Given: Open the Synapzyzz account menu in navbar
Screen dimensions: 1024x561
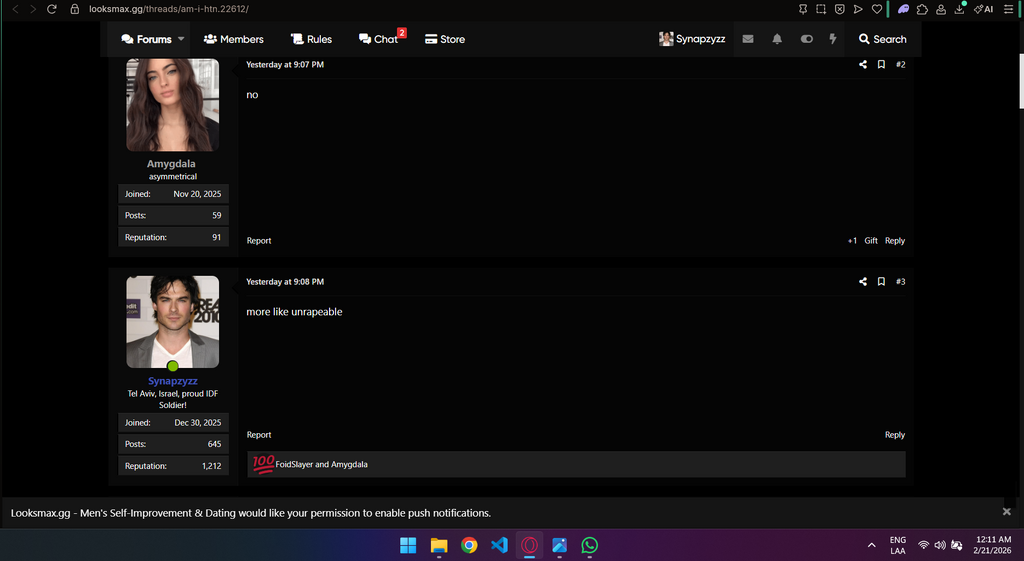Looking at the screenshot, I should 692,39.
